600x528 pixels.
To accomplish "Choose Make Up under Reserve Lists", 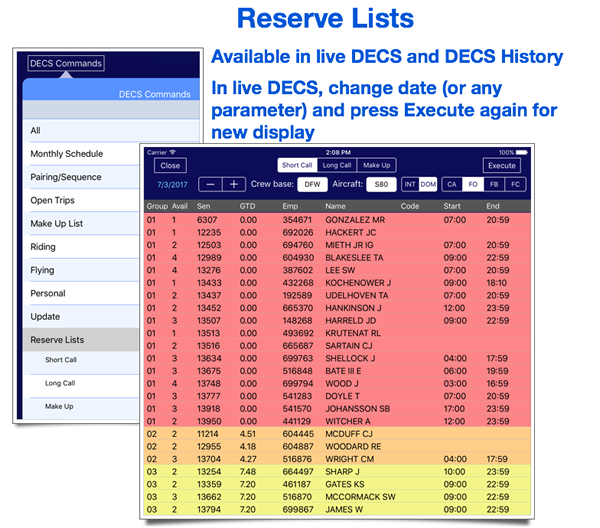I will (81, 407).
